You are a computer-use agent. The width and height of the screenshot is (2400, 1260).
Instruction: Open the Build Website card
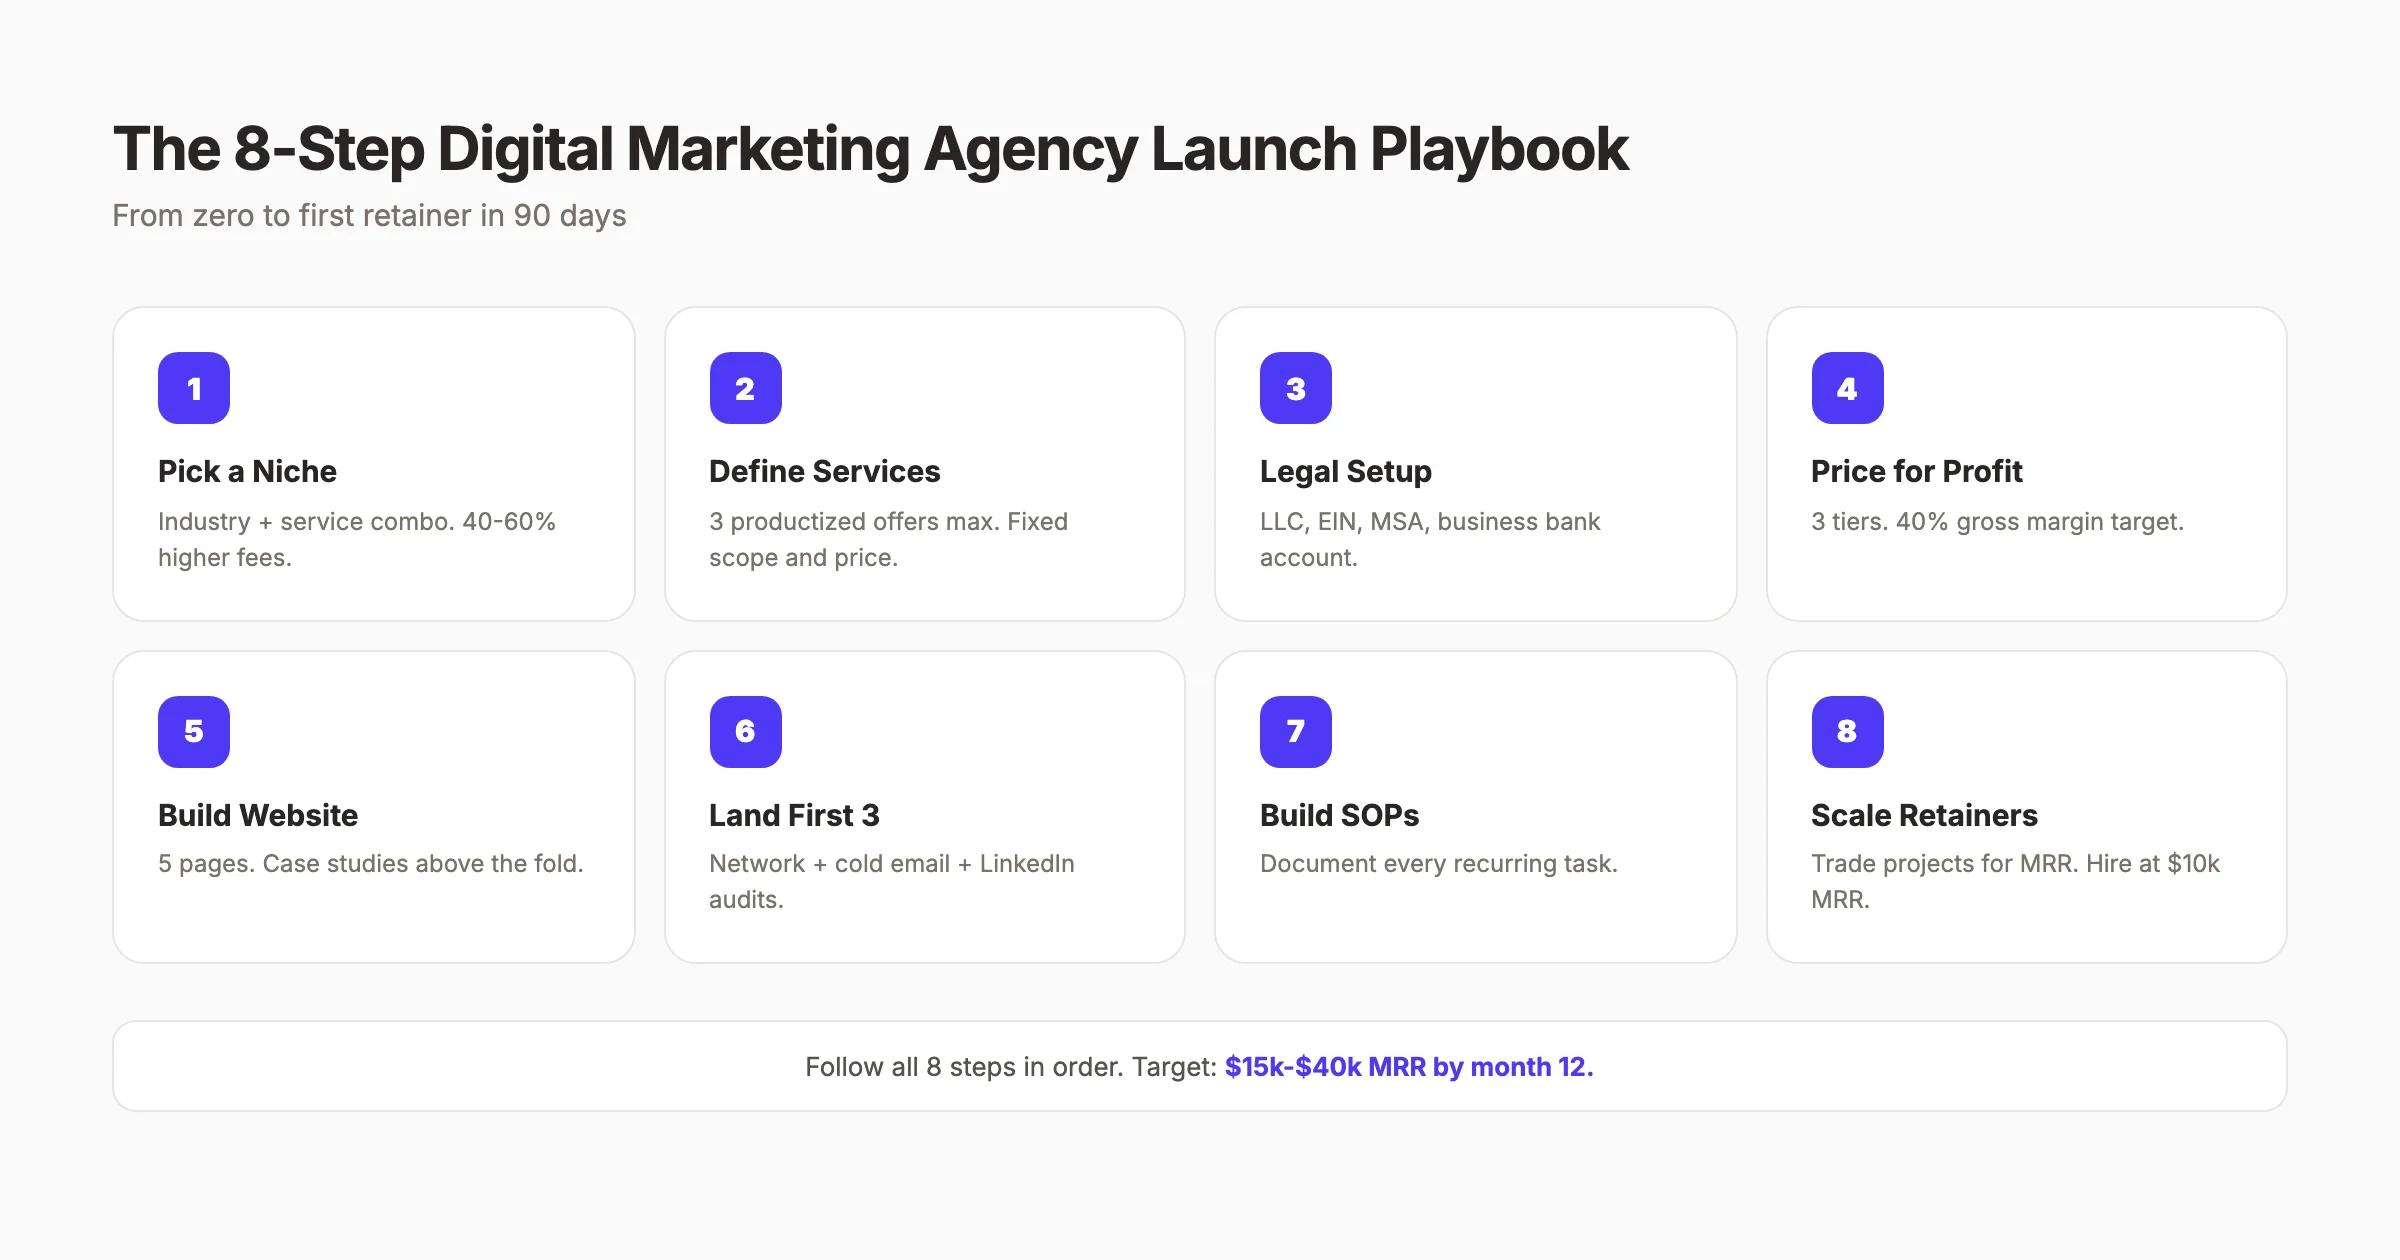374,805
